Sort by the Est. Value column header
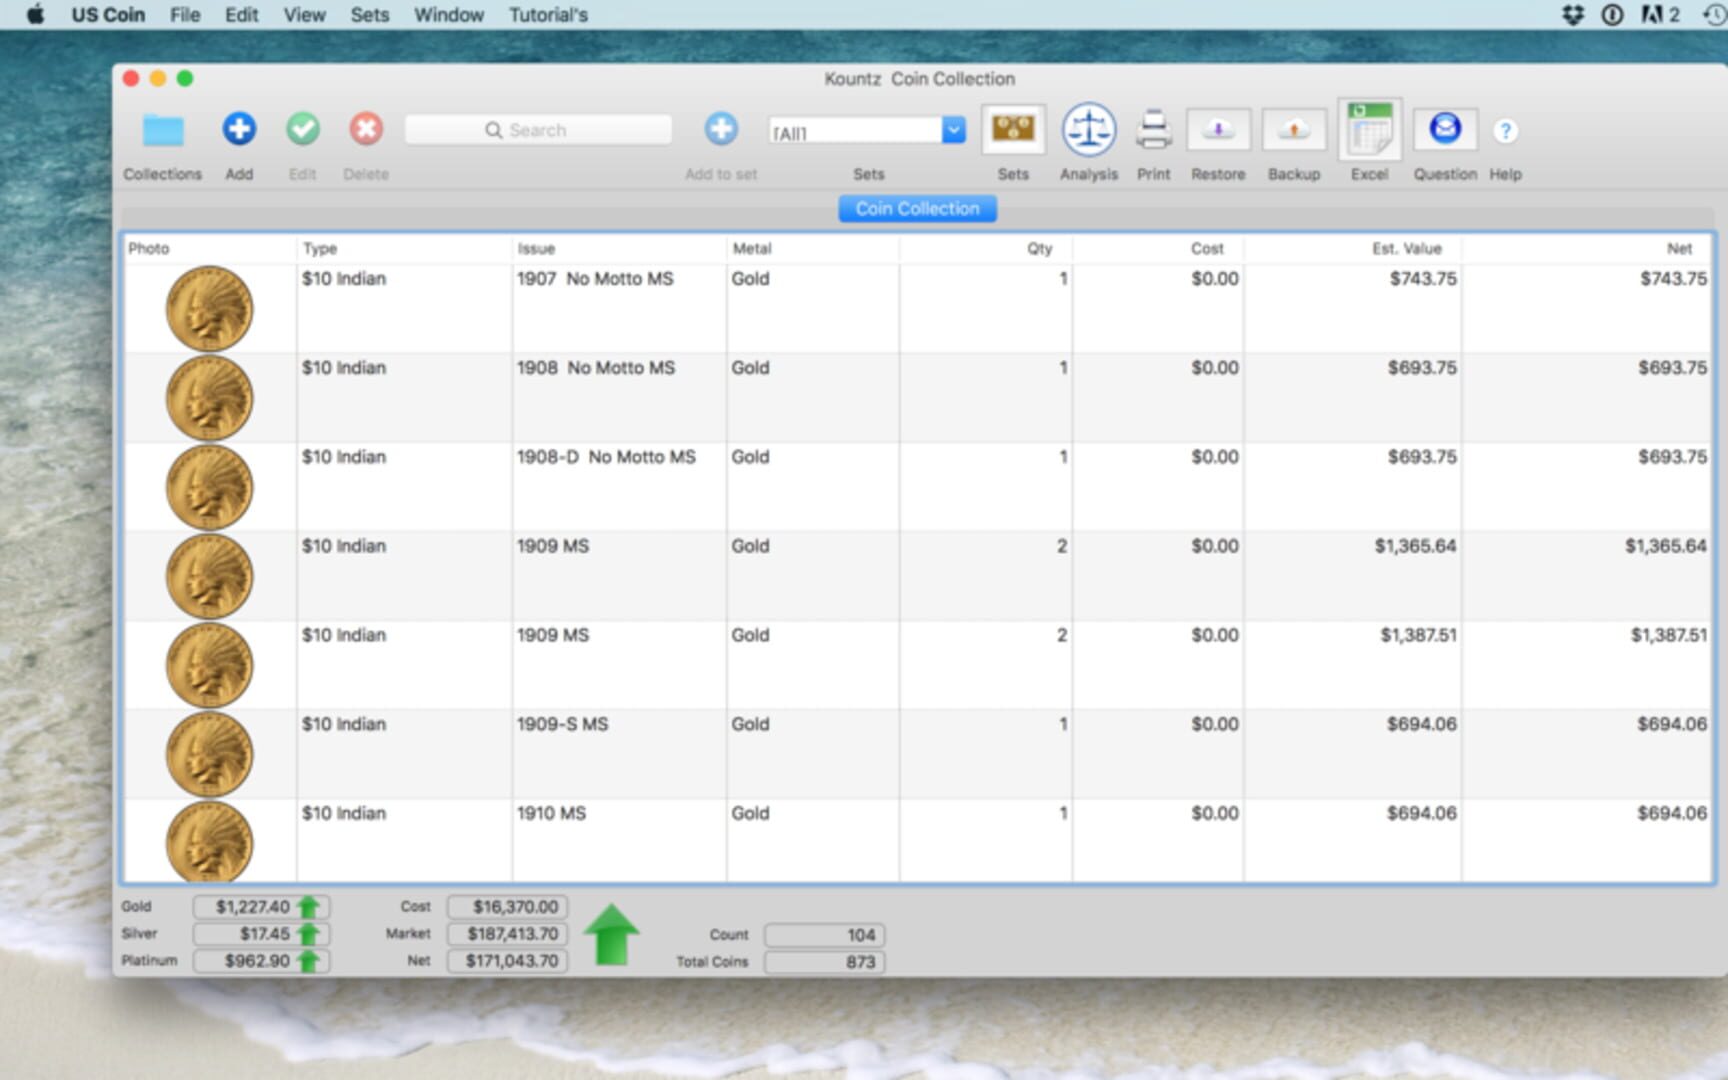The height and width of the screenshot is (1080, 1728). pyautogui.click(x=1406, y=248)
